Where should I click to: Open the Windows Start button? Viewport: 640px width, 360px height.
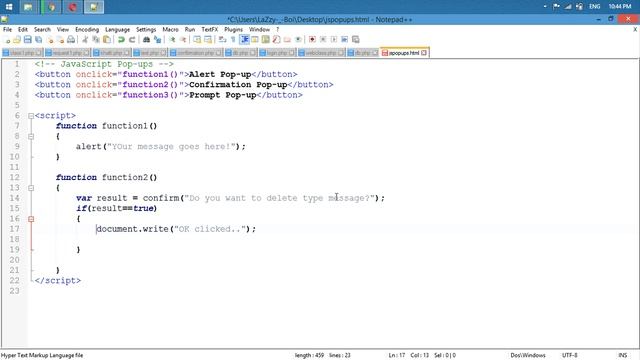coord(9,7)
